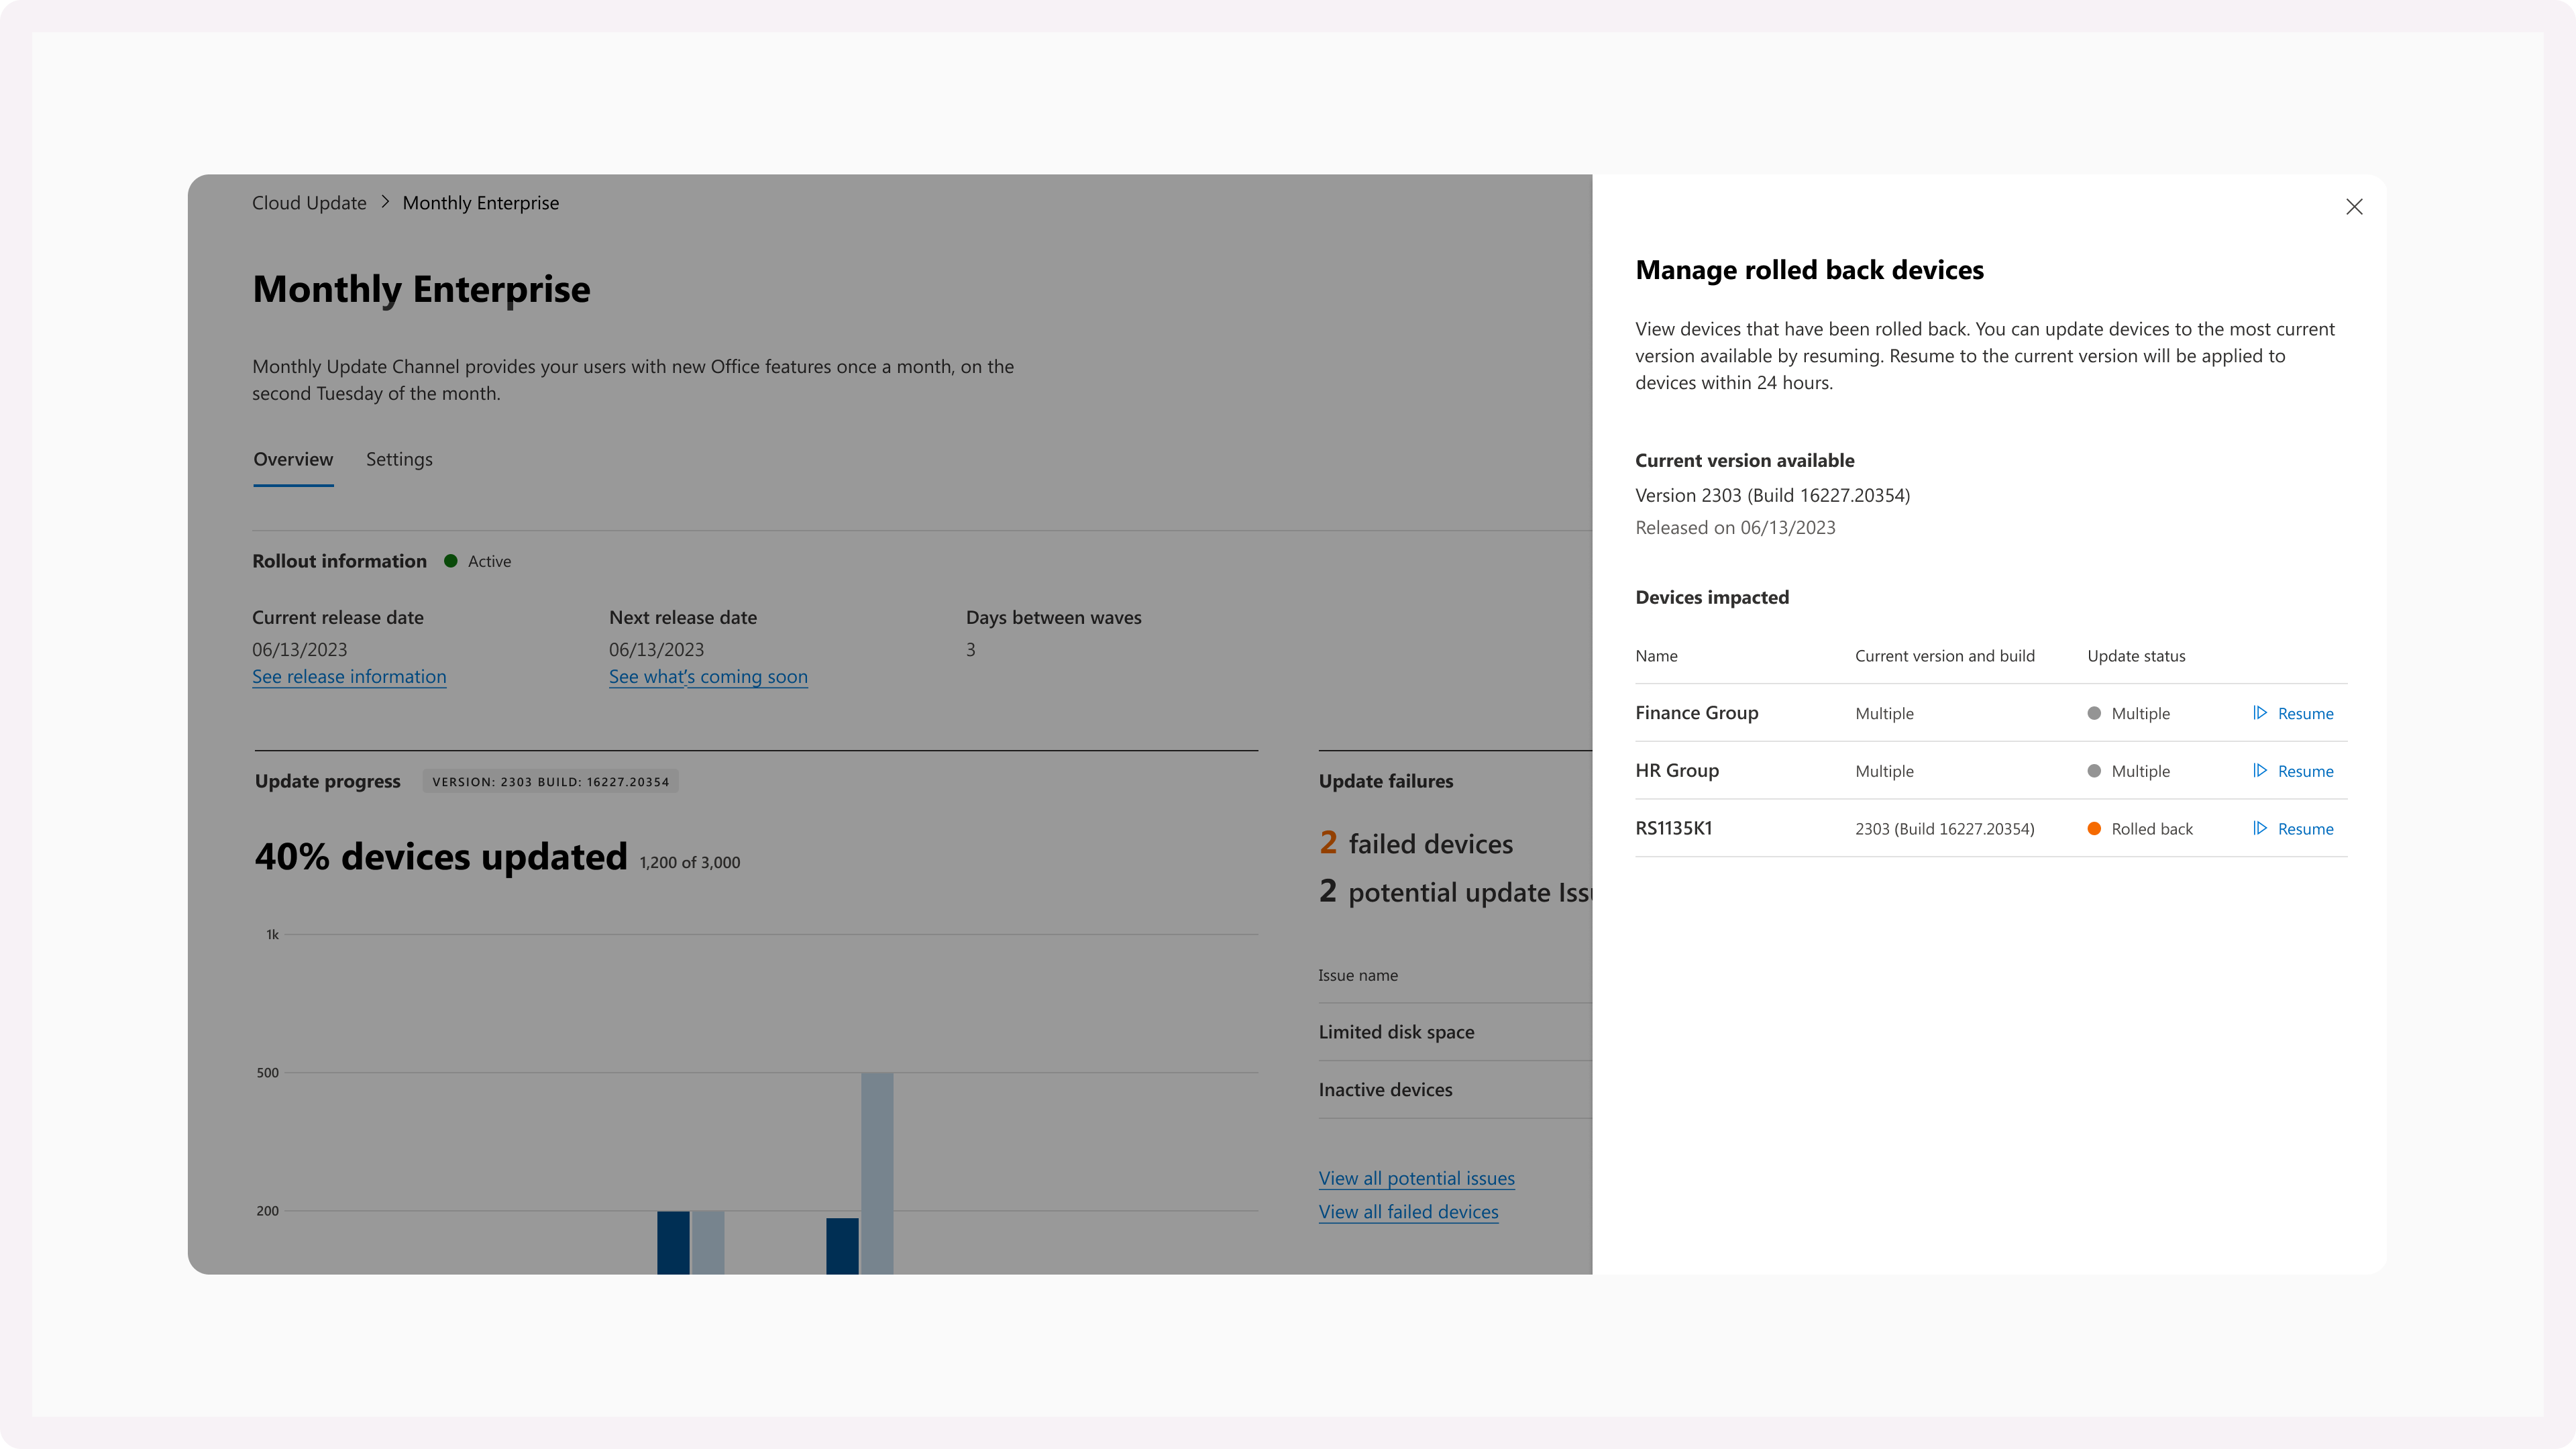Go to Cloud Update breadcrumb
The height and width of the screenshot is (1449, 2576).
[309, 203]
